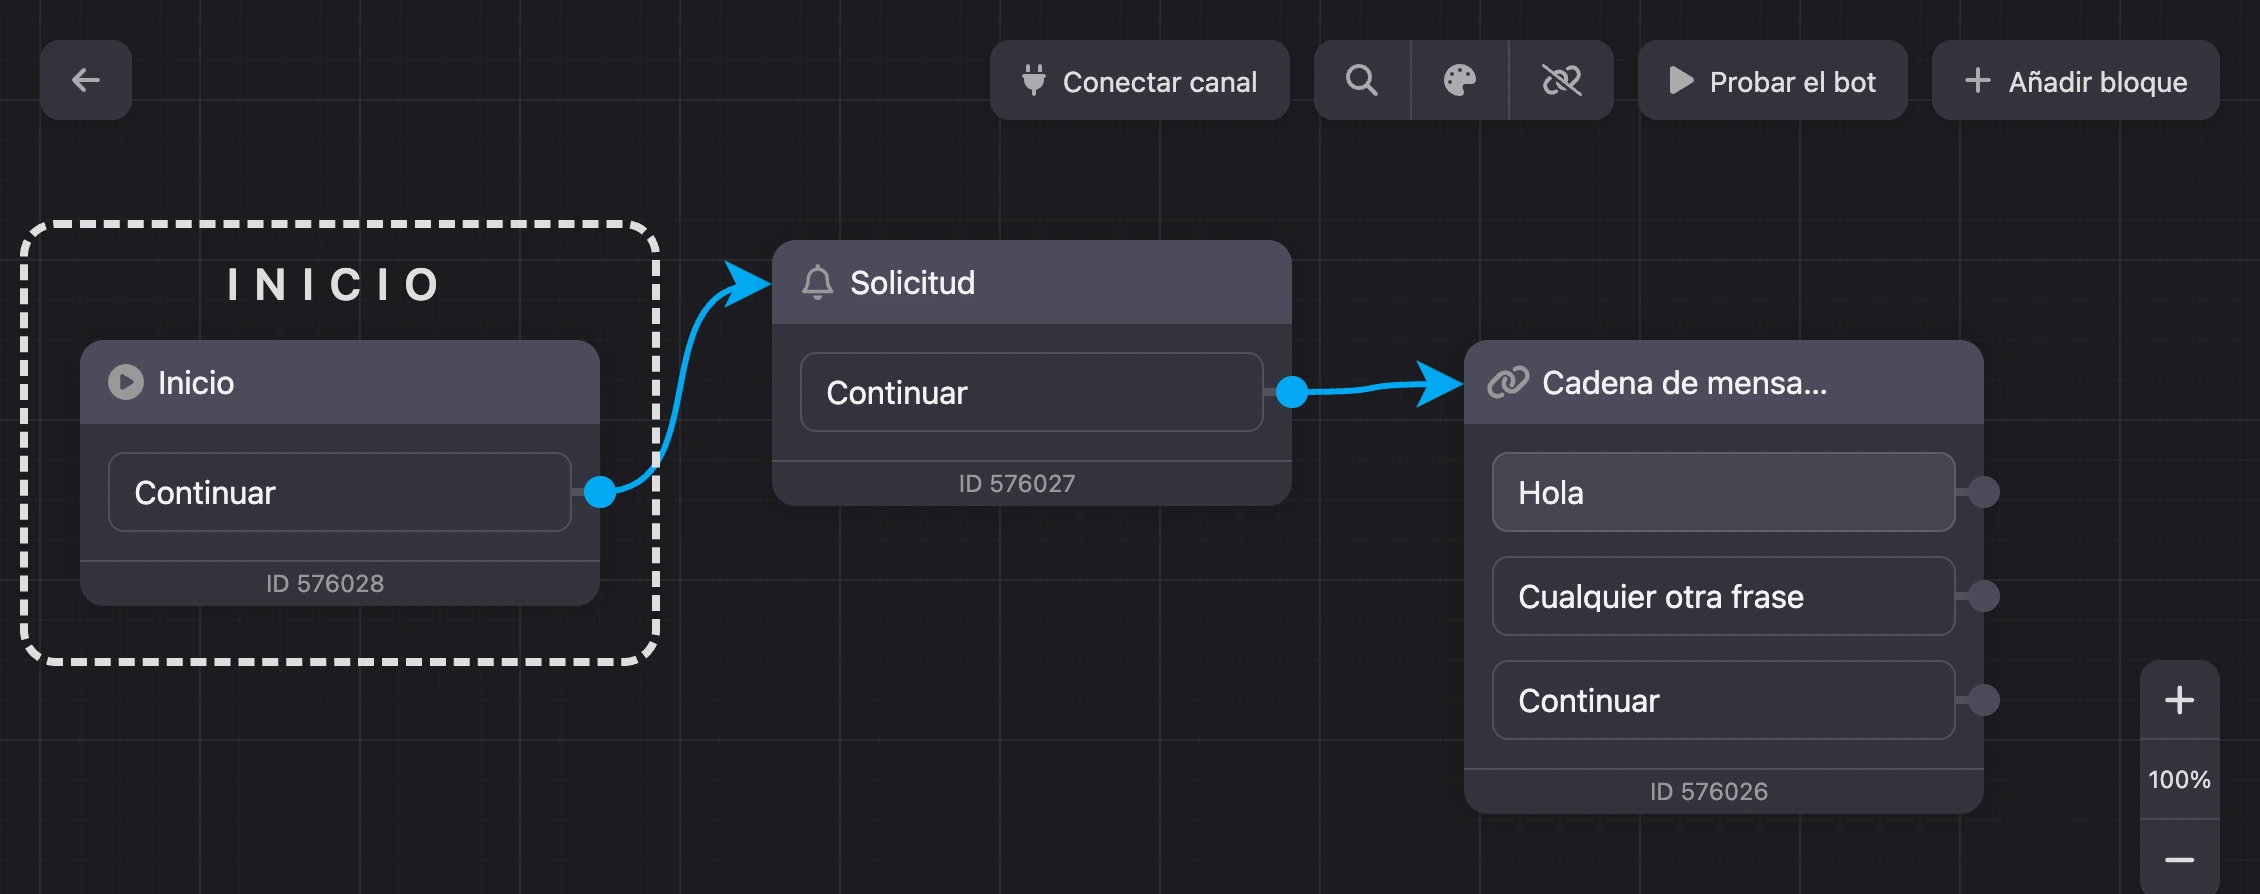Select the Hola option in message chain
2260x894 pixels.
[x=1724, y=492]
